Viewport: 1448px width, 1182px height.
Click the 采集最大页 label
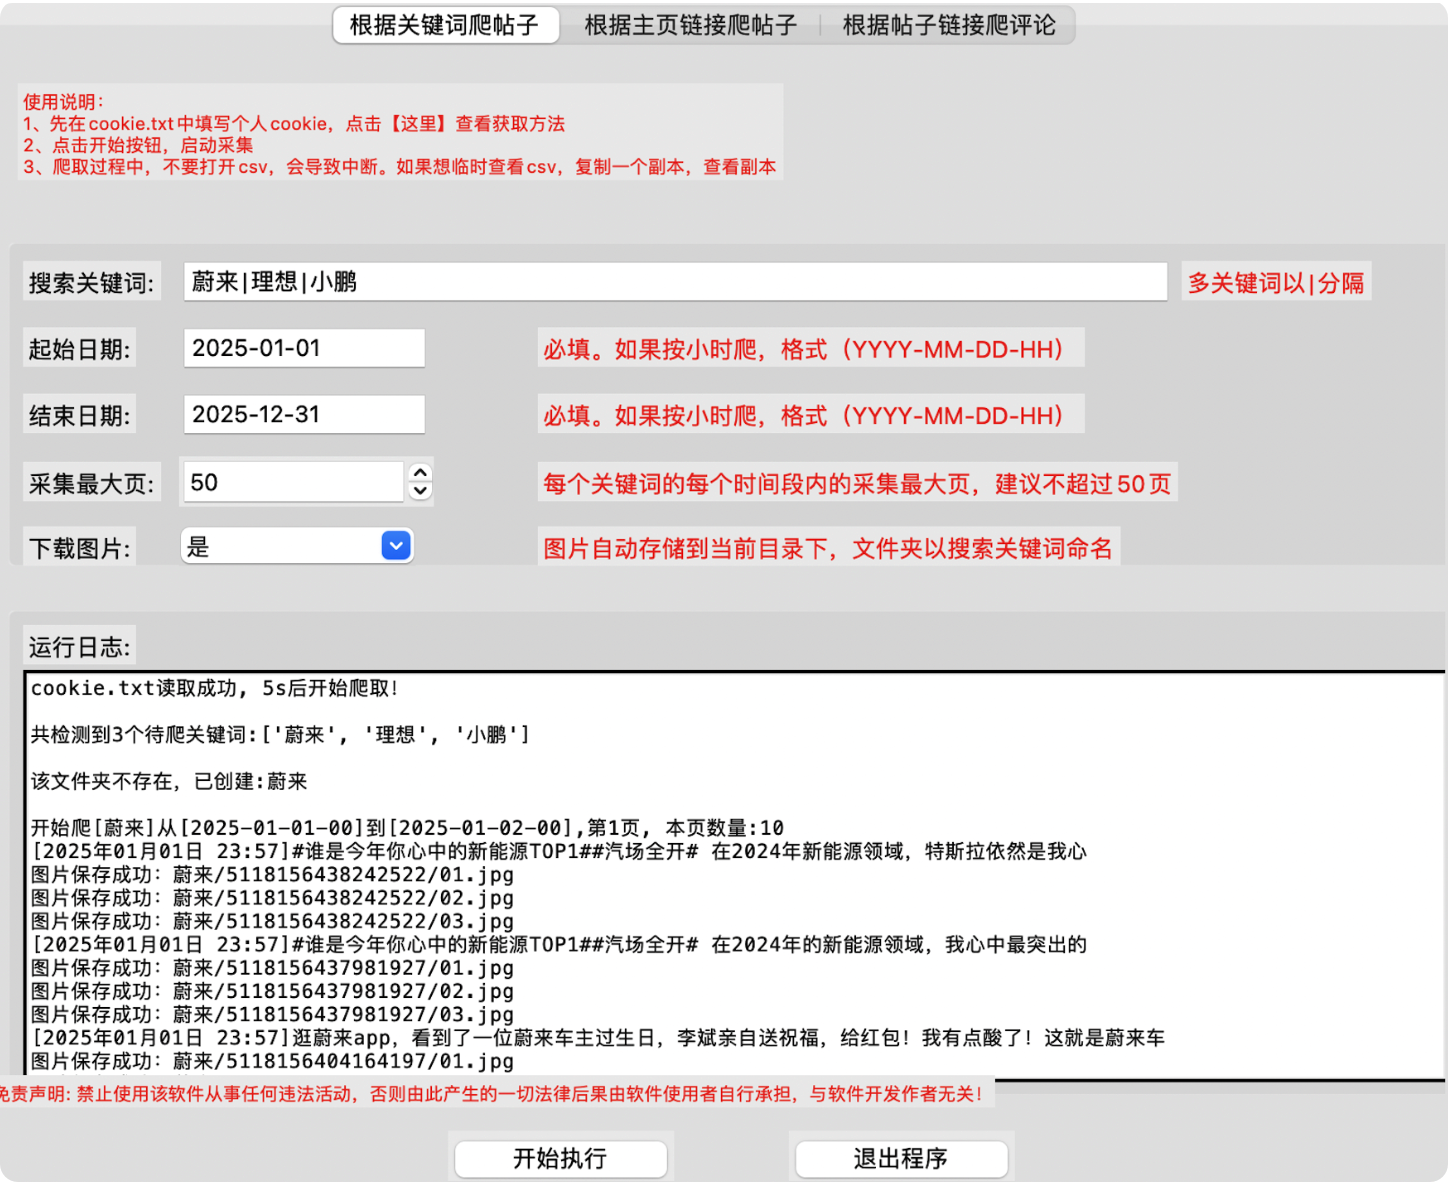pos(92,484)
